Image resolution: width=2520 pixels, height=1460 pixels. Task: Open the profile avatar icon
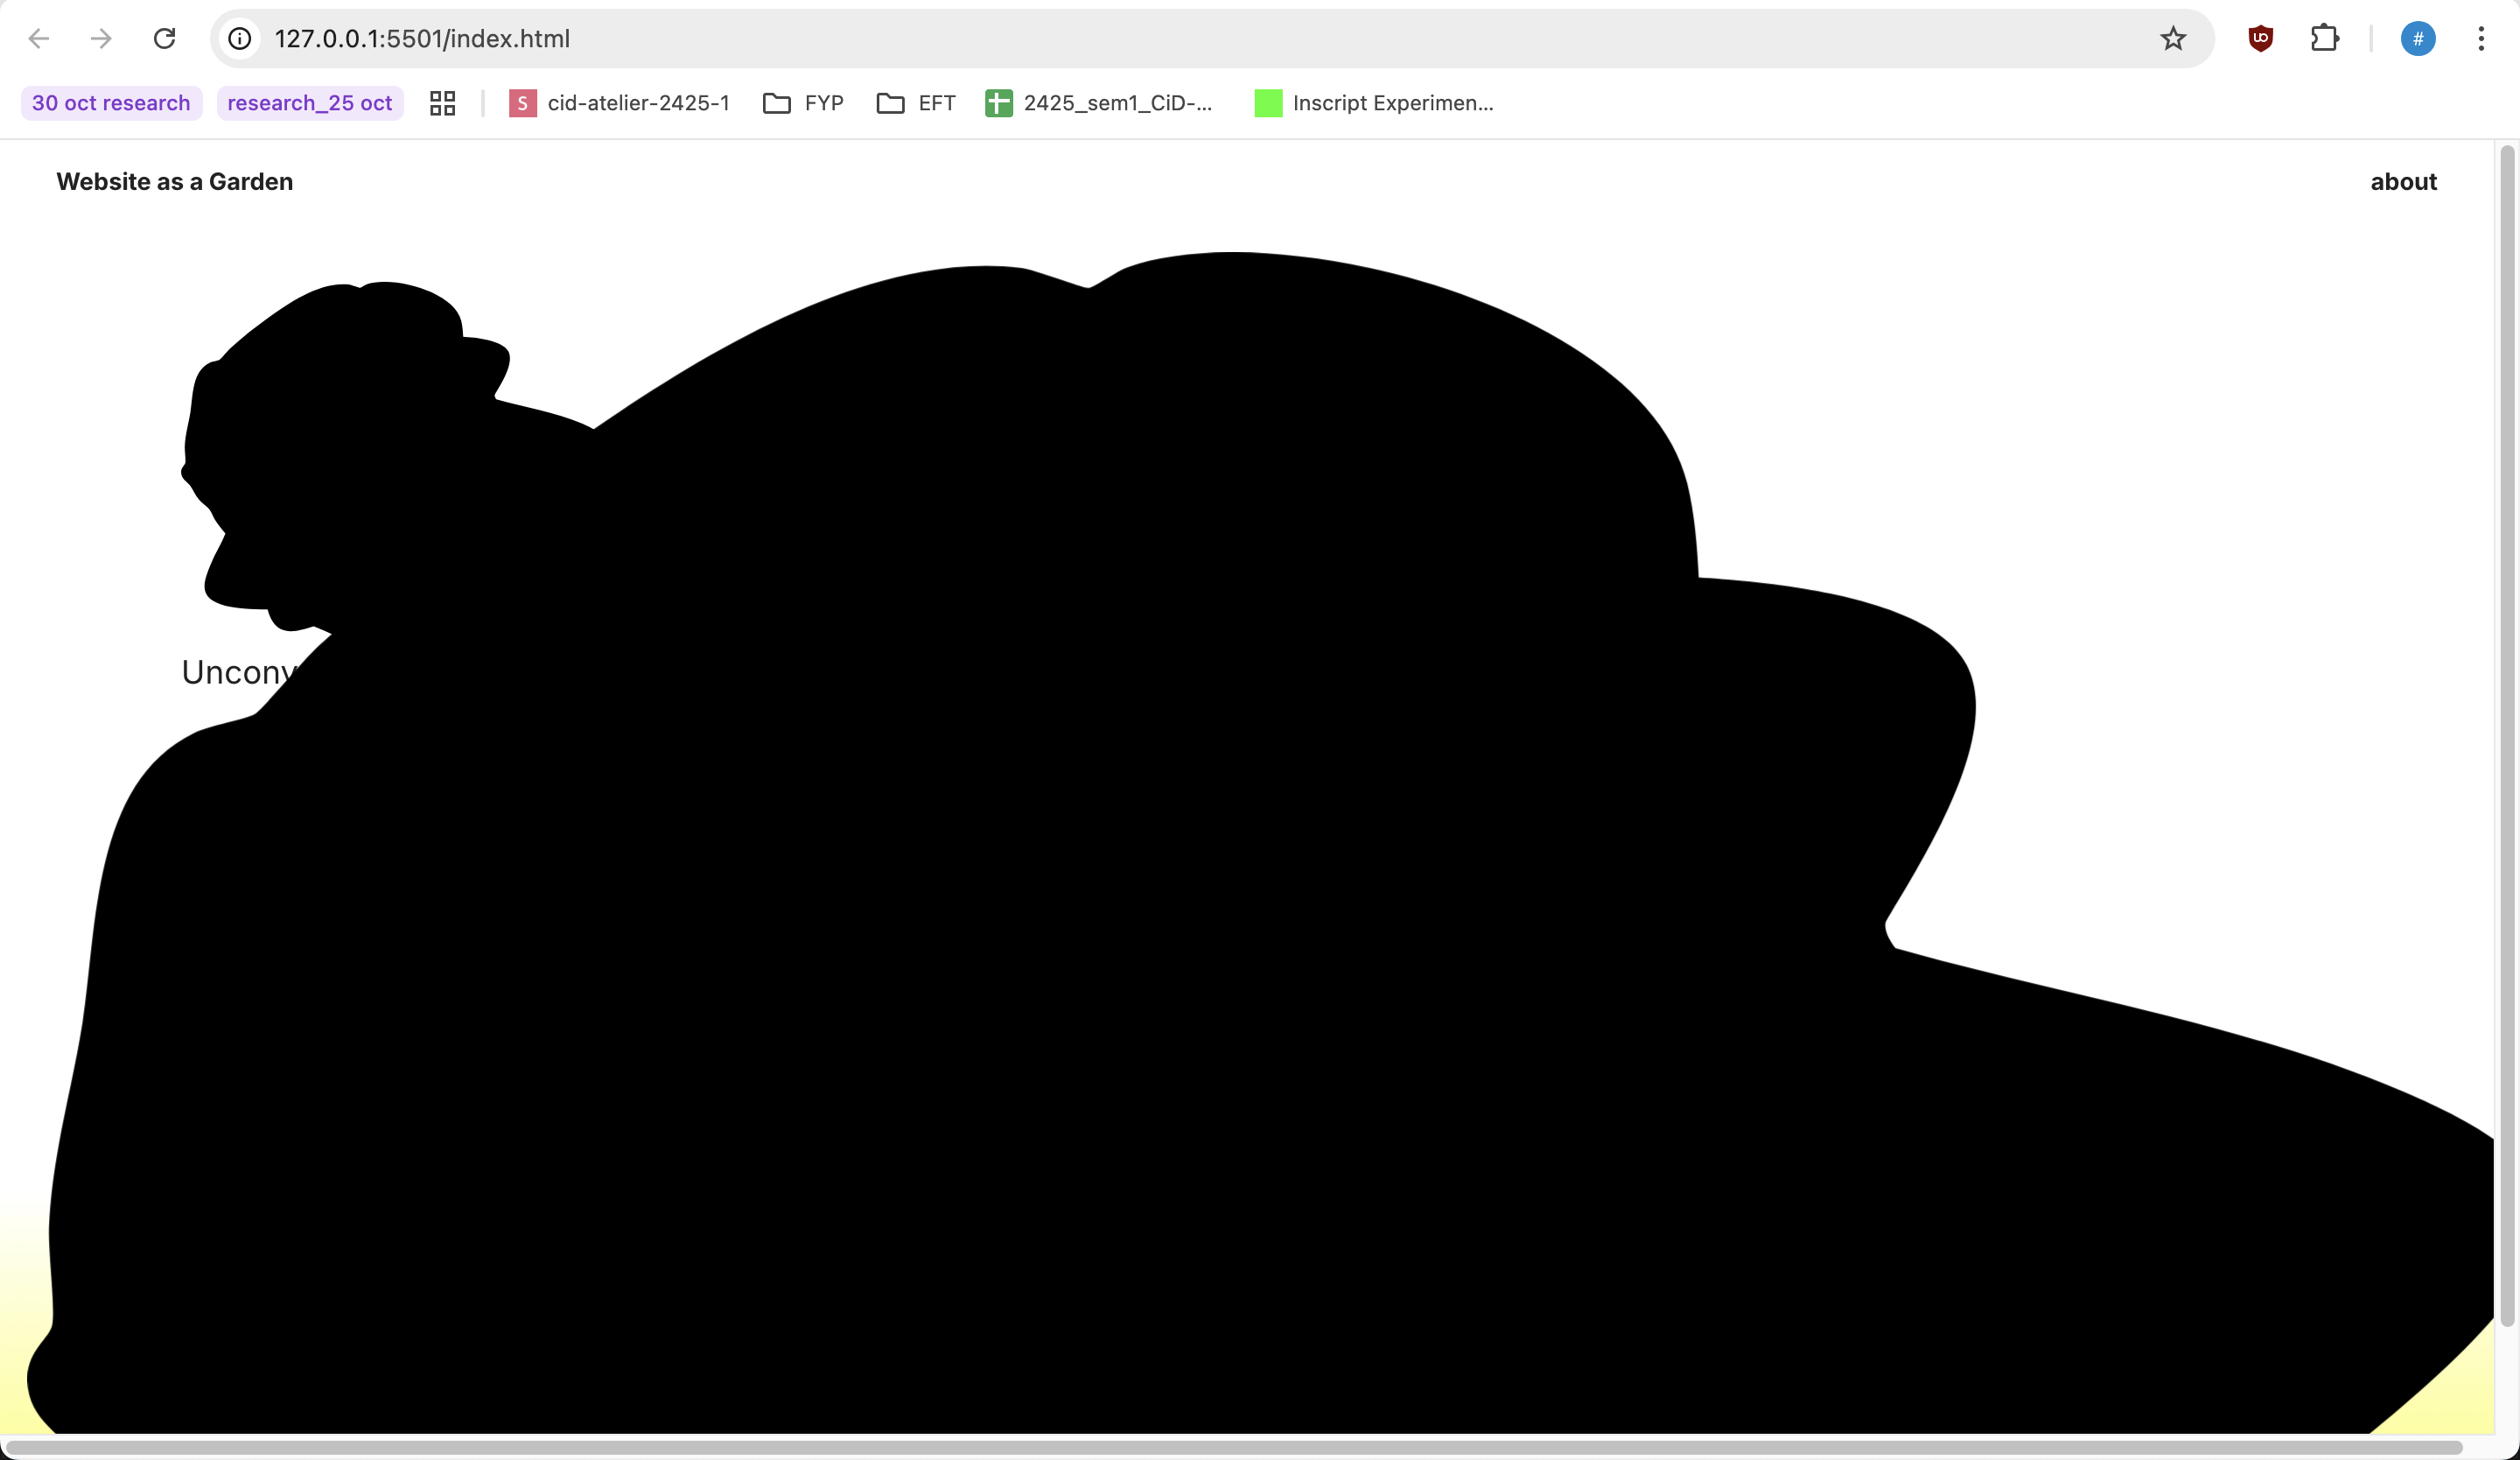2417,39
